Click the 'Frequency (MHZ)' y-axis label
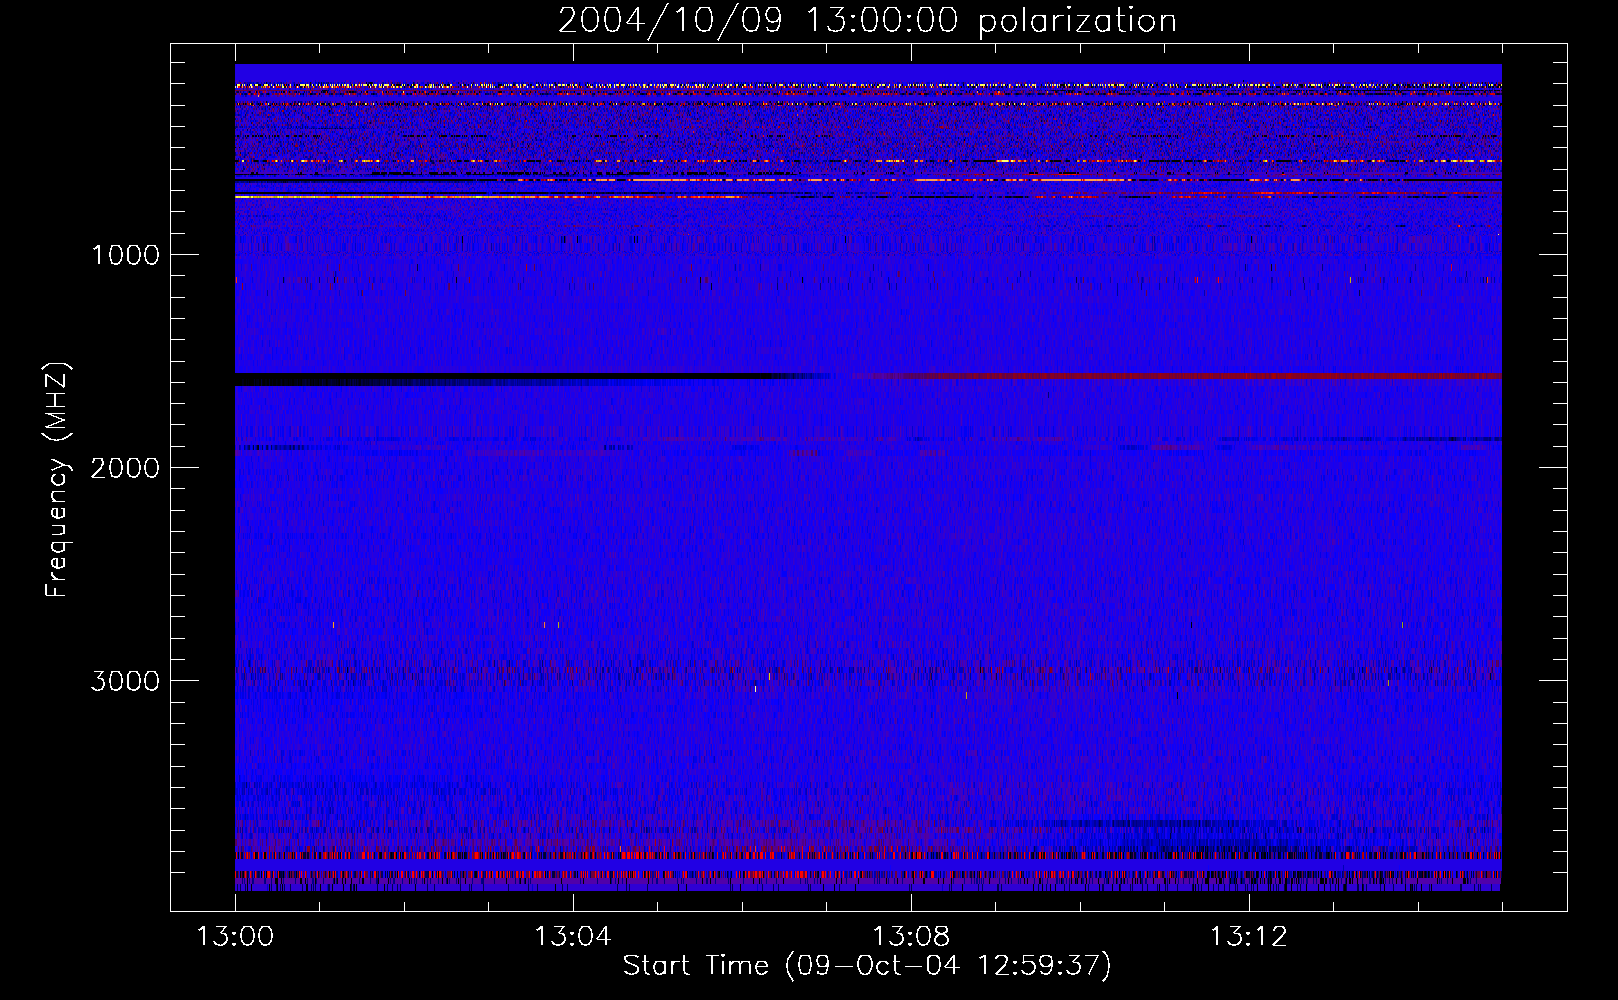The image size is (1618, 1000). tap(57, 479)
